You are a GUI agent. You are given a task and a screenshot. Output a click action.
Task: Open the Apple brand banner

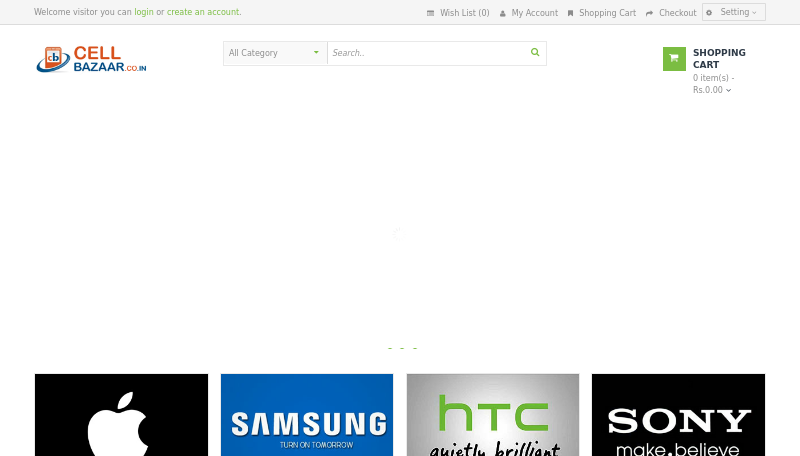(121, 415)
